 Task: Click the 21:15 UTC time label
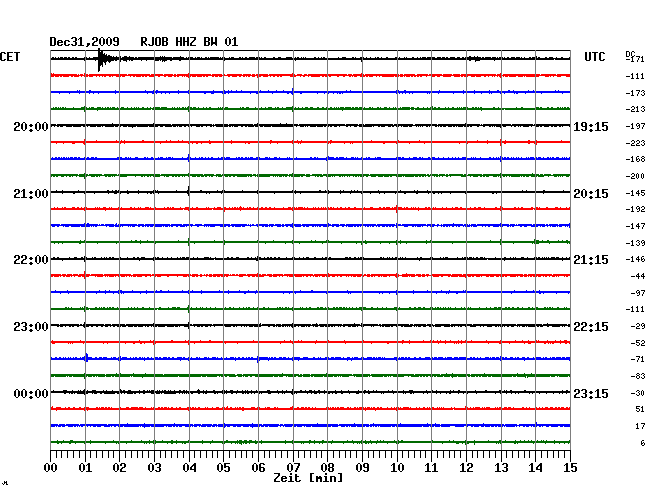click(591, 260)
